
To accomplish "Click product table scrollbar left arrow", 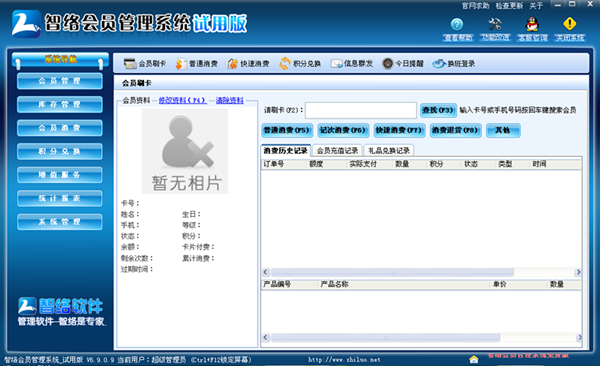I will (x=266, y=338).
